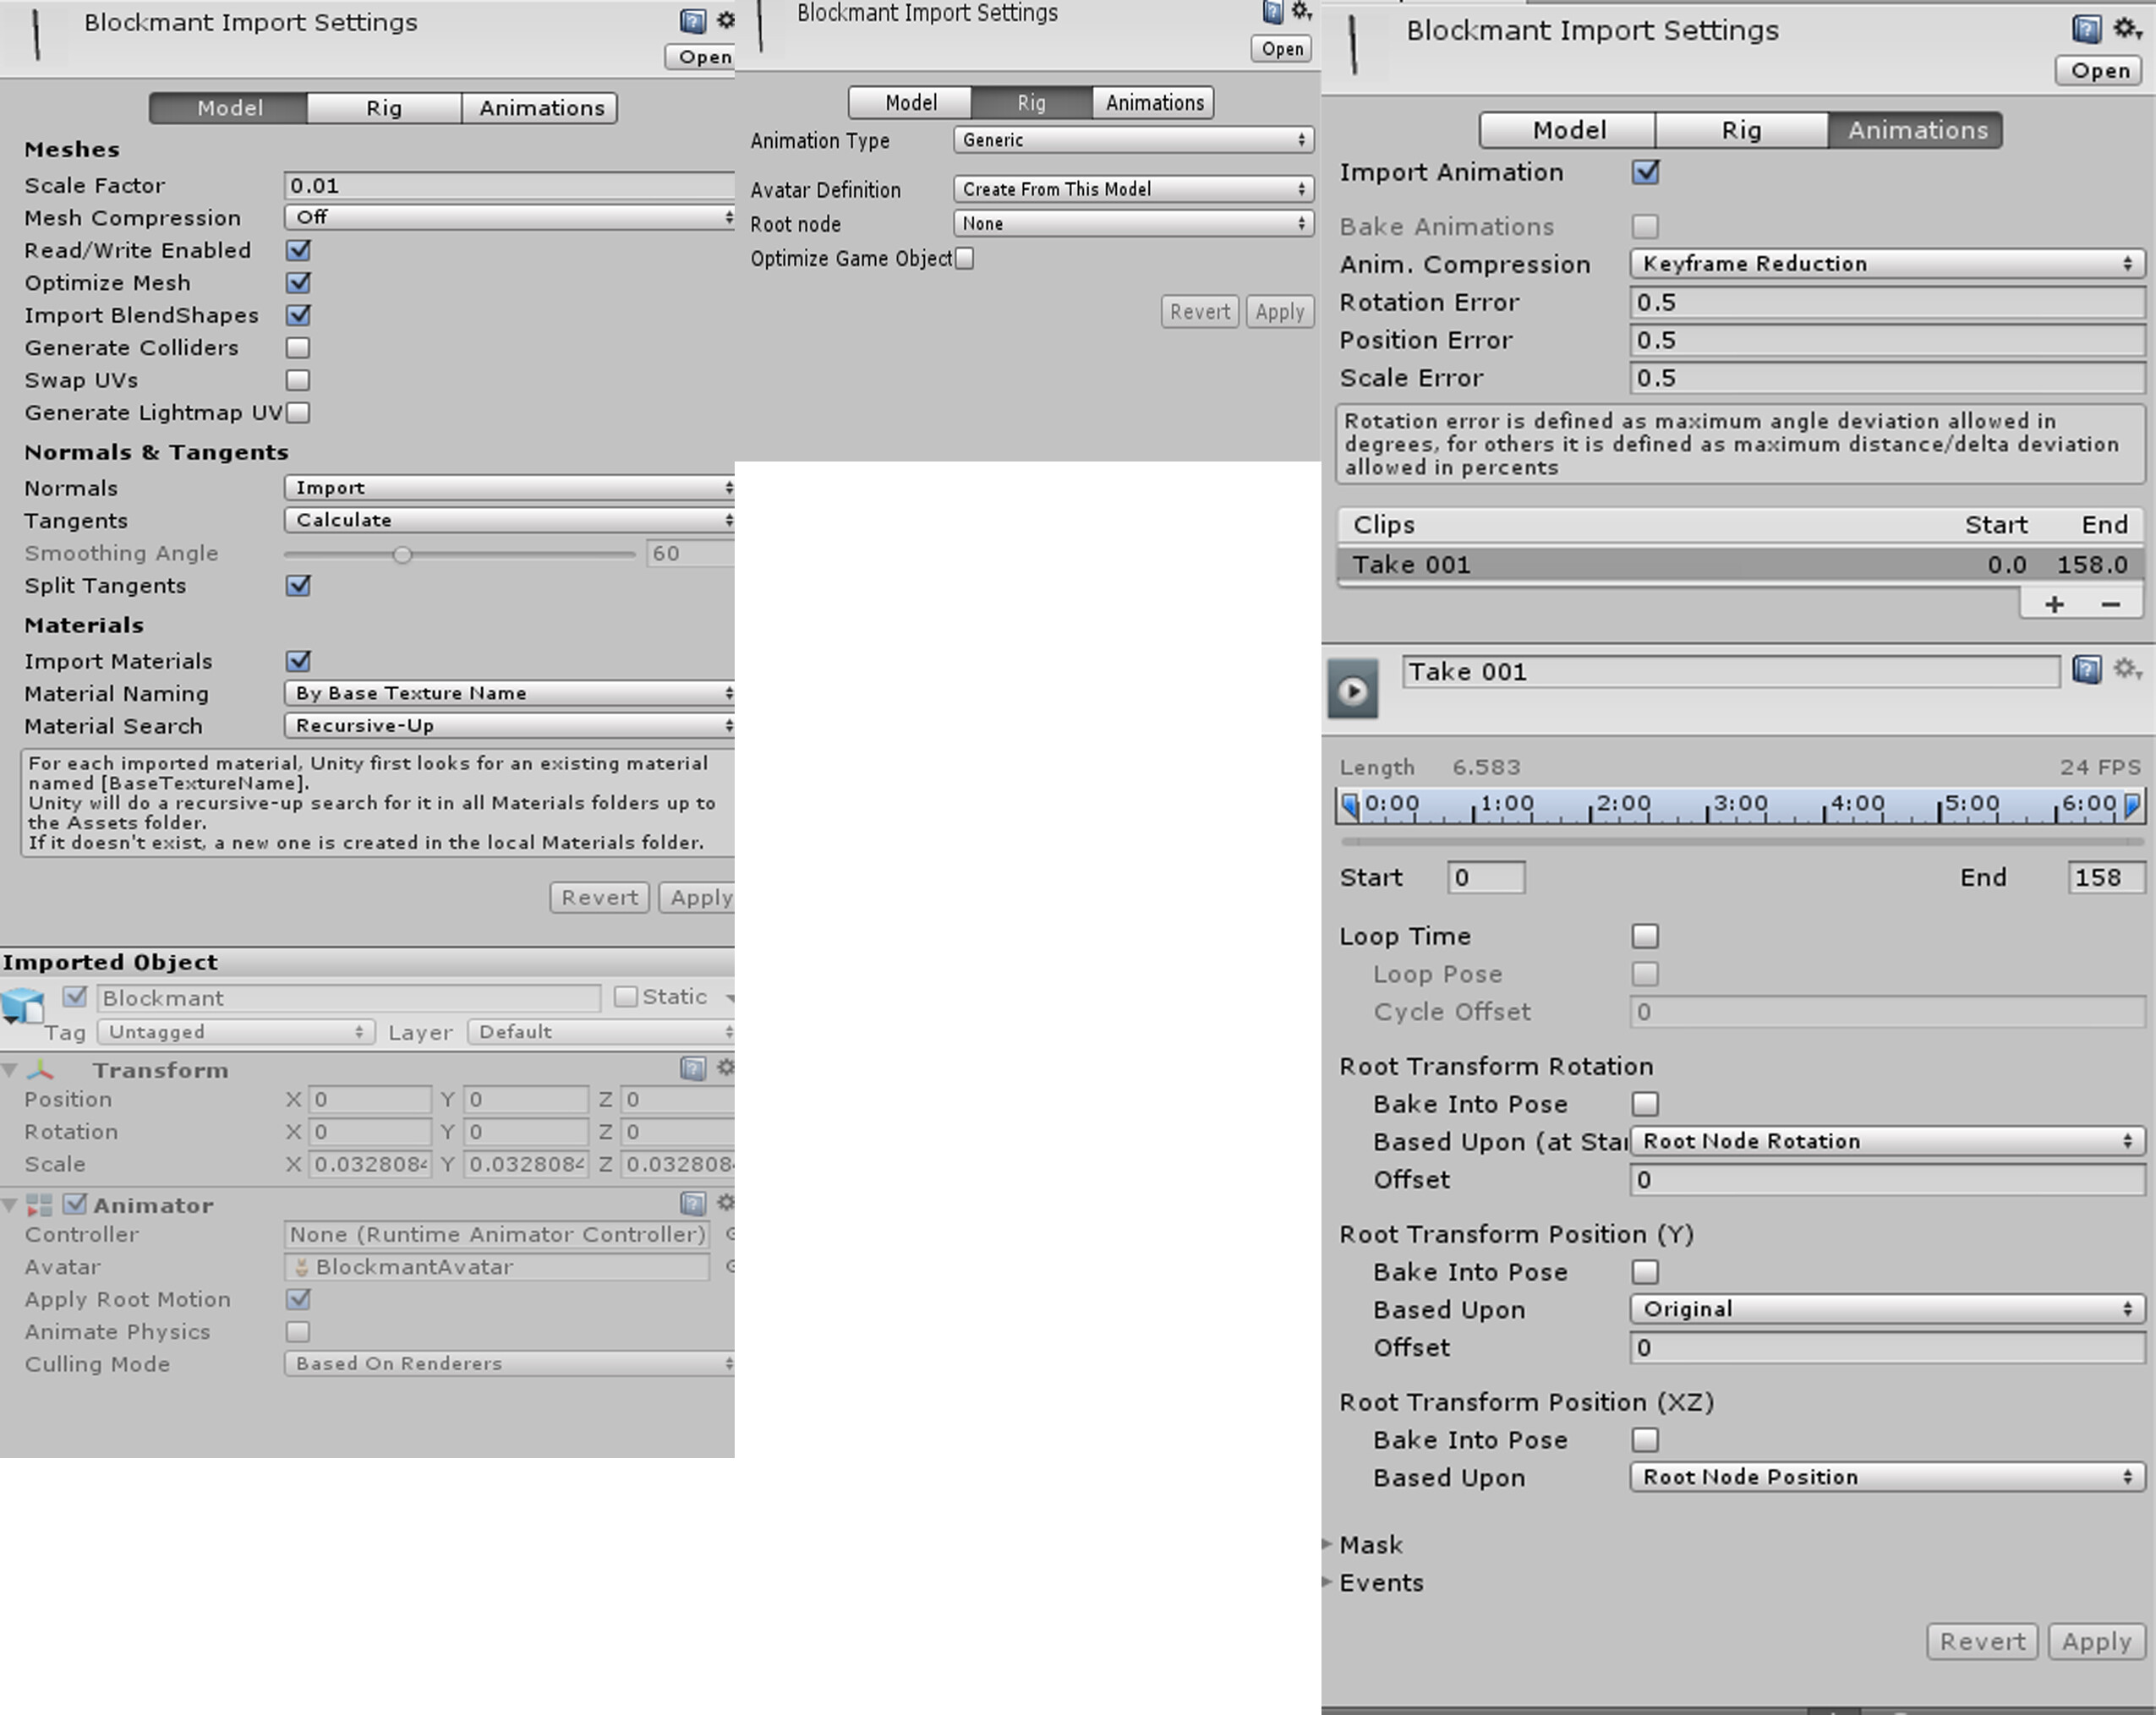Toggle Loop Time checkbox
The height and width of the screenshot is (1715, 2156).
(x=1645, y=936)
